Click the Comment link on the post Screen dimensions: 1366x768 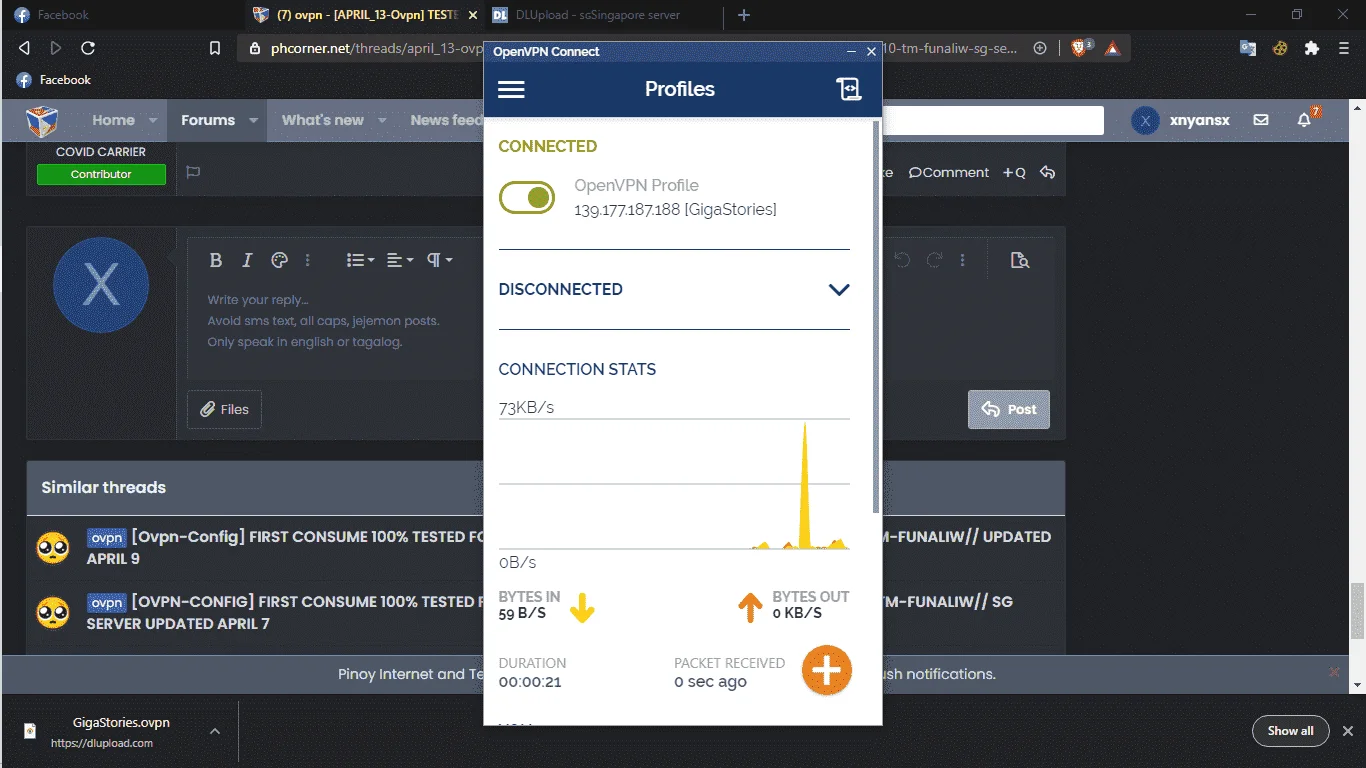pyautogui.click(x=949, y=172)
